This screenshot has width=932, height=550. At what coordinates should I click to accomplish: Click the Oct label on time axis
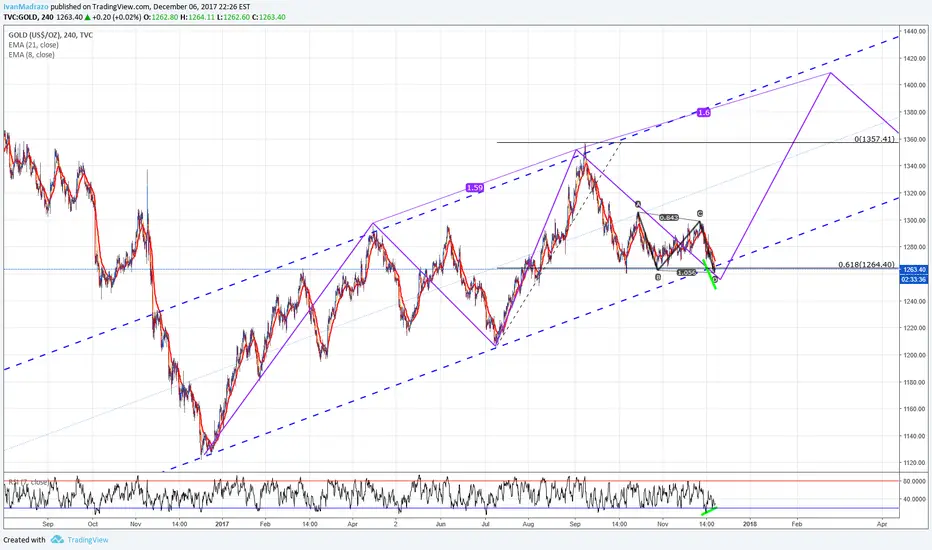click(x=93, y=524)
